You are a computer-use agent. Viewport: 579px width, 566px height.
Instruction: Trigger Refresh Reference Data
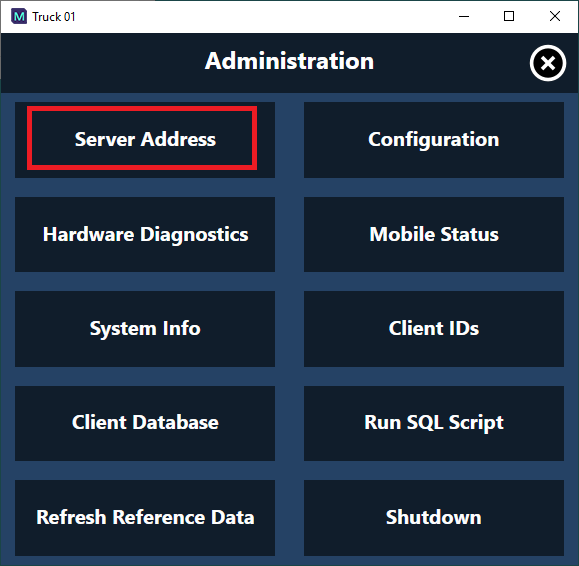145,518
